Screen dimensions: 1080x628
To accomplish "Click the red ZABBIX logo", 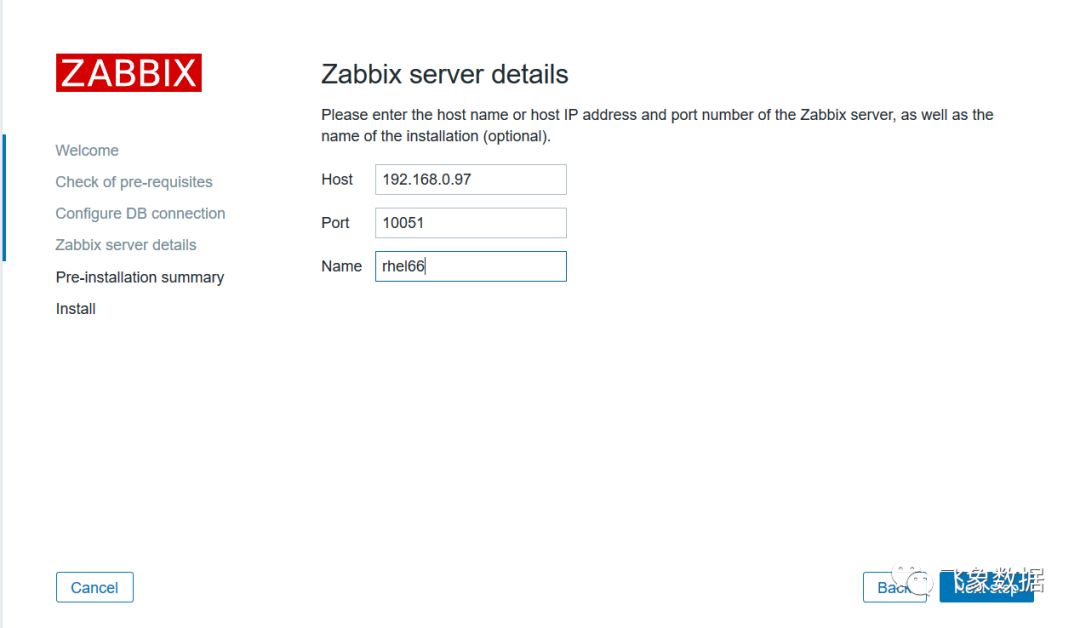I will pos(129,73).
